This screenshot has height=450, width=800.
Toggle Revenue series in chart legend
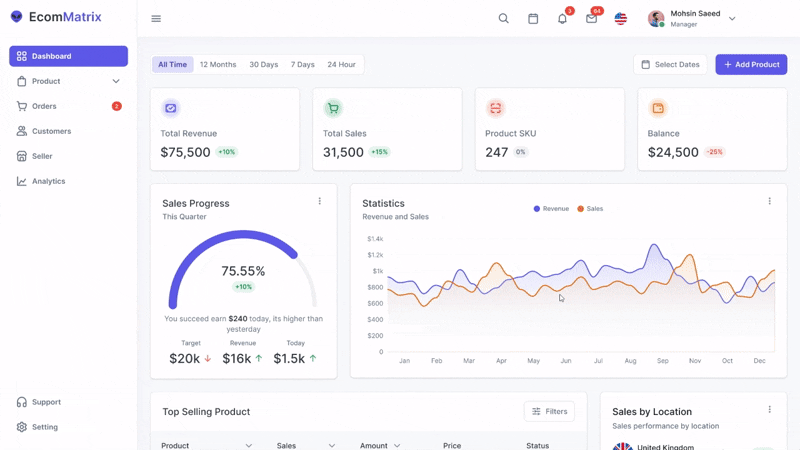click(551, 209)
